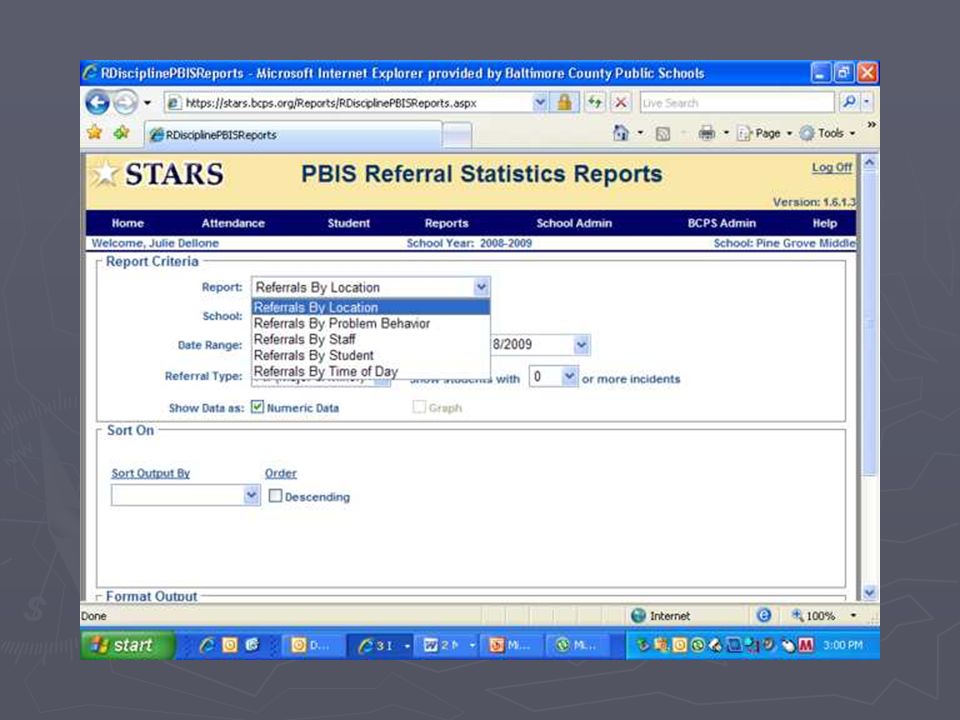Image resolution: width=960 pixels, height=720 pixels.
Task: Click the Windows start button
Action: point(128,645)
